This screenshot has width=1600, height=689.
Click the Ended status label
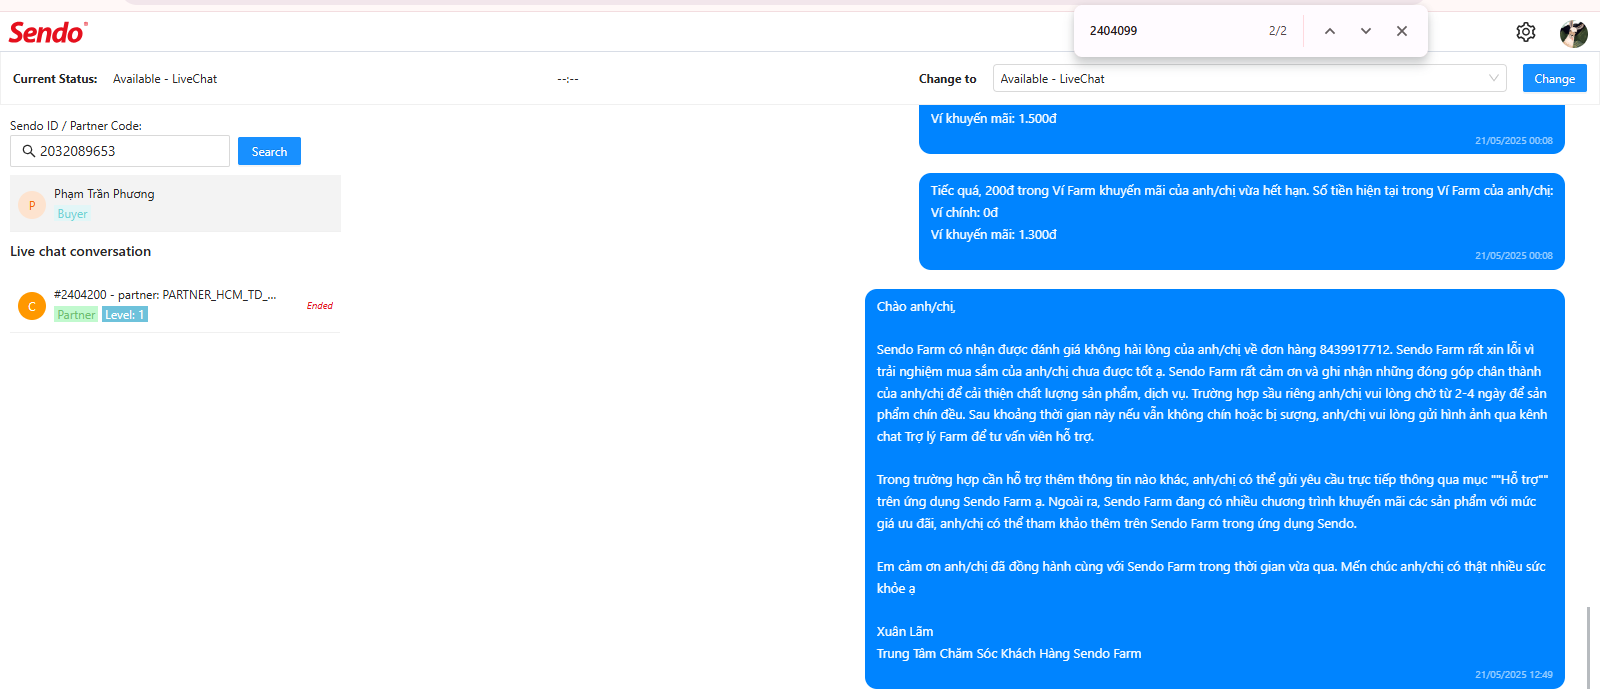pos(320,306)
